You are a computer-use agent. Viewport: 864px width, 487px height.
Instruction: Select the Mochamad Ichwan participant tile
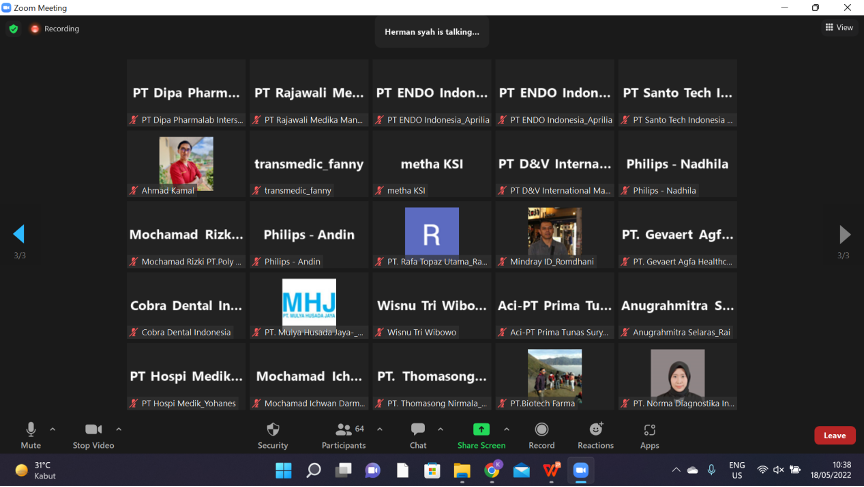309,376
